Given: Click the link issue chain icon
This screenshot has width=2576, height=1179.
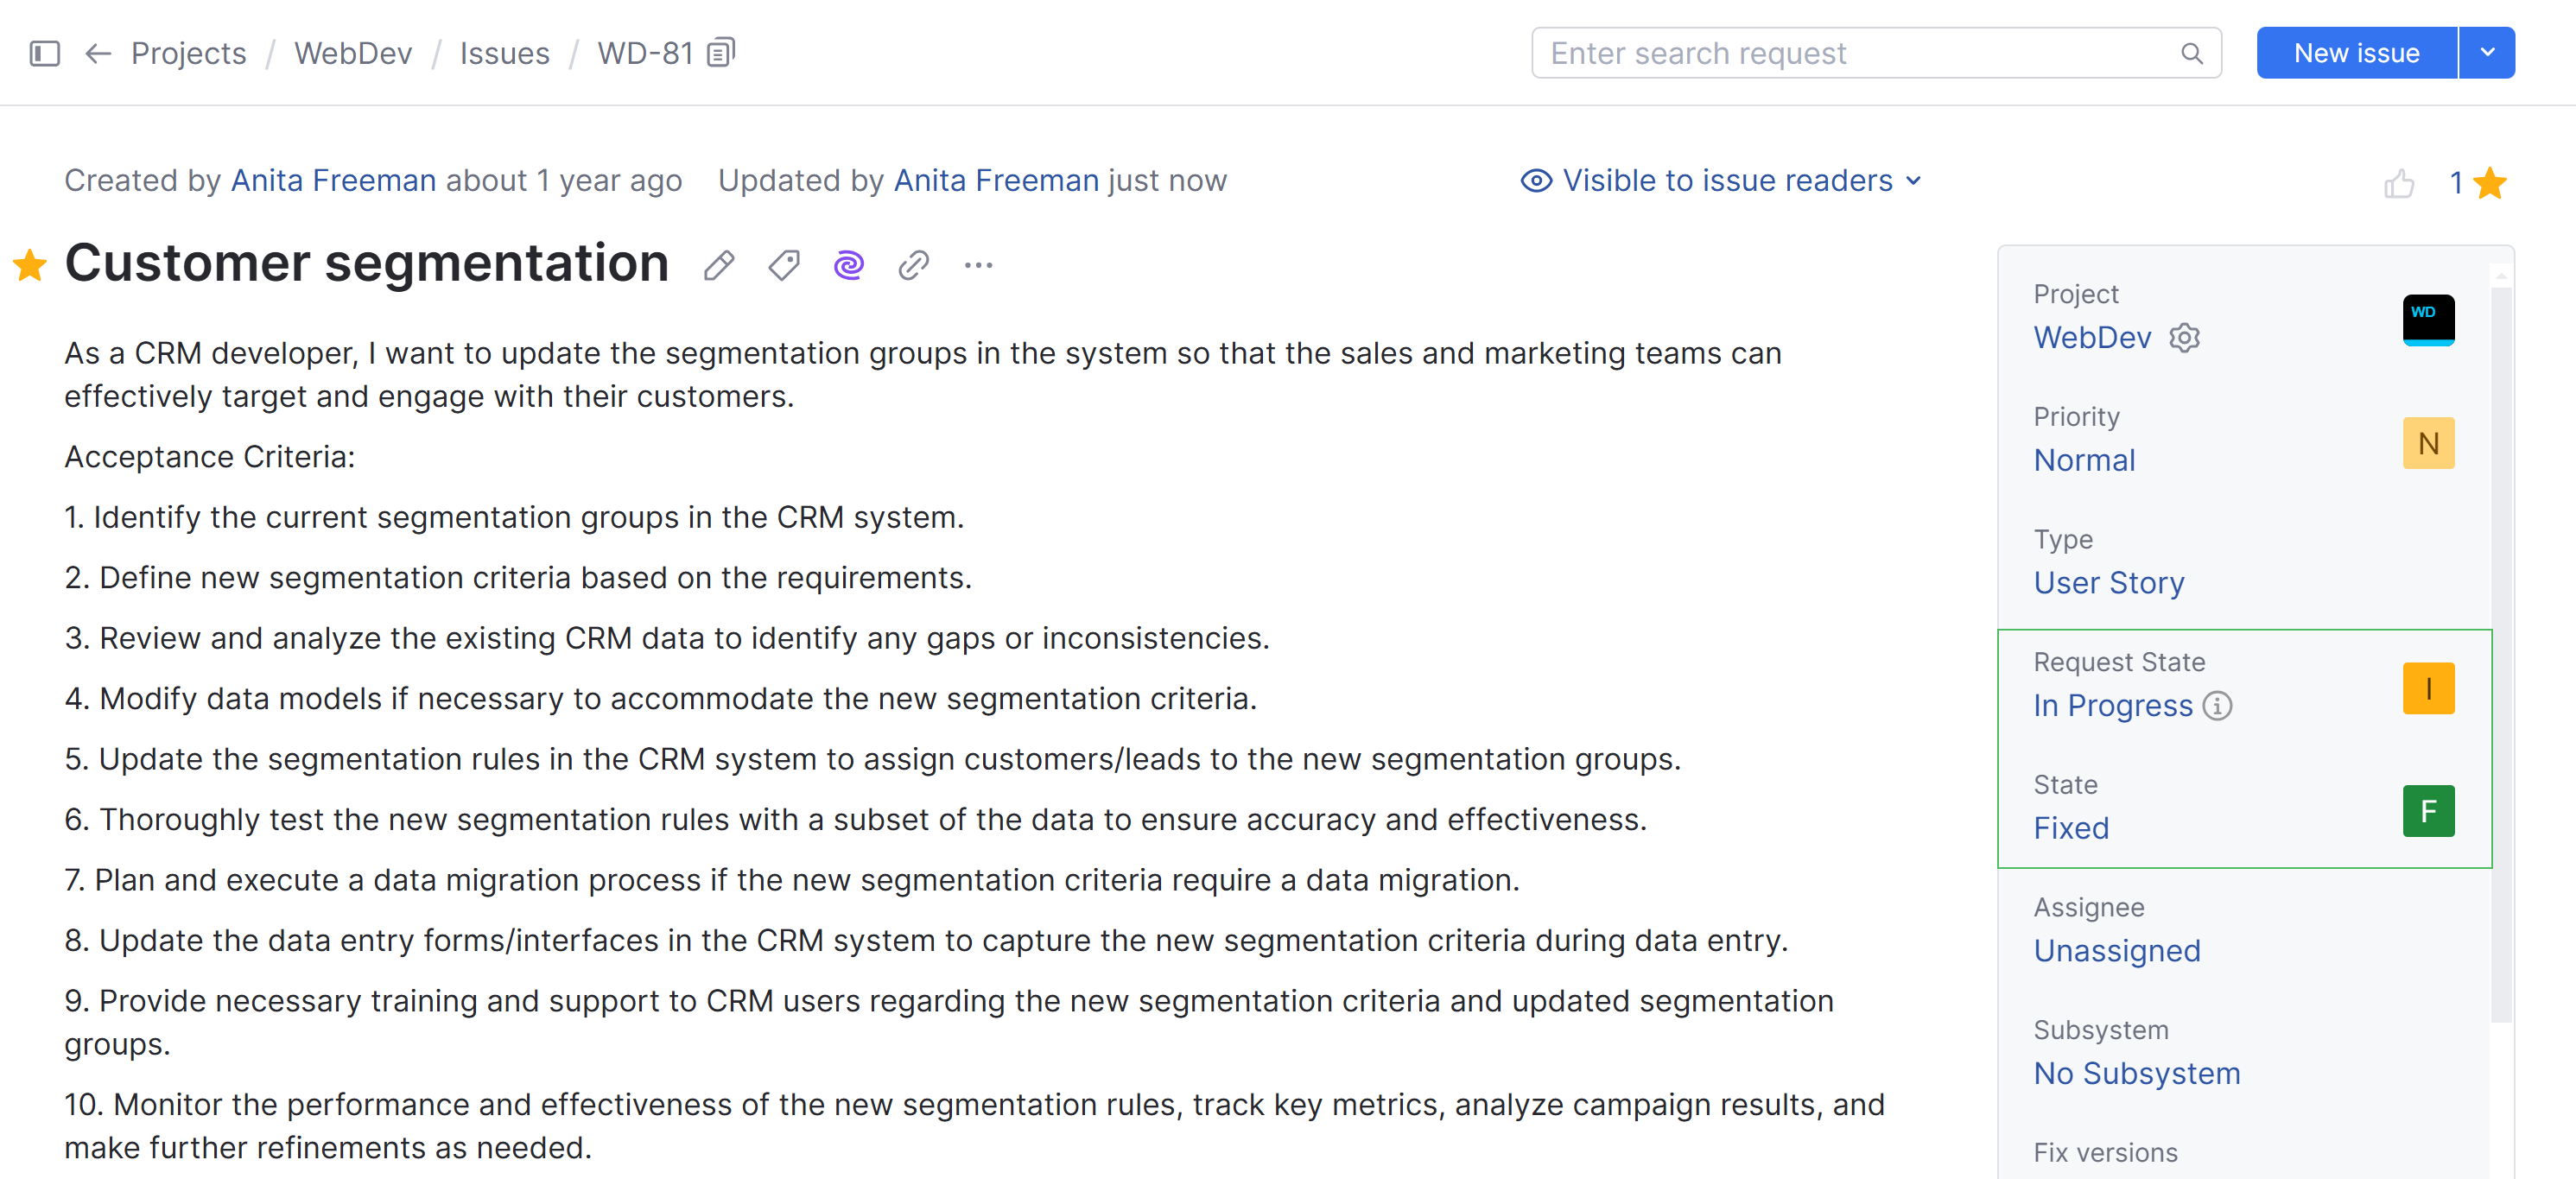Looking at the screenshot, I should pos(913,265).
